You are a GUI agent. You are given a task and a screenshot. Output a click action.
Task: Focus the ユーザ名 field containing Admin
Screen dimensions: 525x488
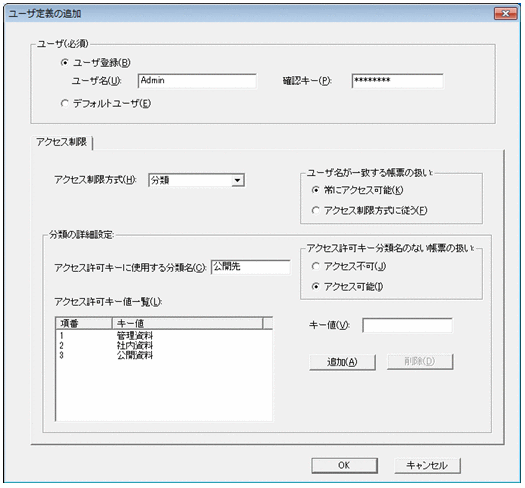click(197, 81)
